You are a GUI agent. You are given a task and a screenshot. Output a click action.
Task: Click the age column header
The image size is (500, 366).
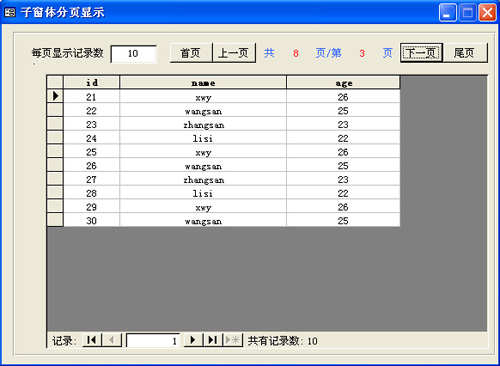click(343, 82)
